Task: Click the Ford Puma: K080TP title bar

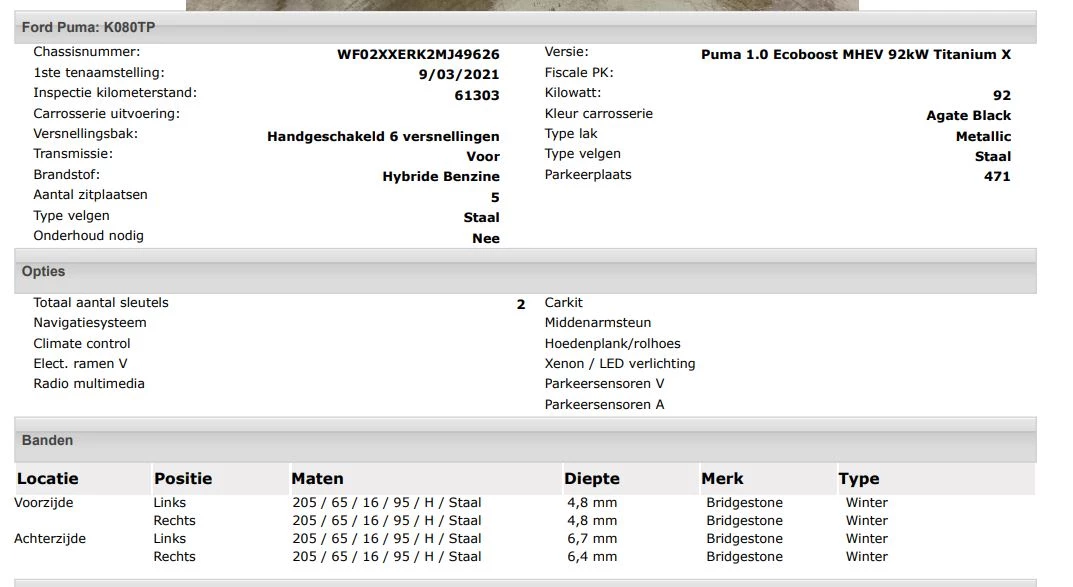Action: point(90,26)
